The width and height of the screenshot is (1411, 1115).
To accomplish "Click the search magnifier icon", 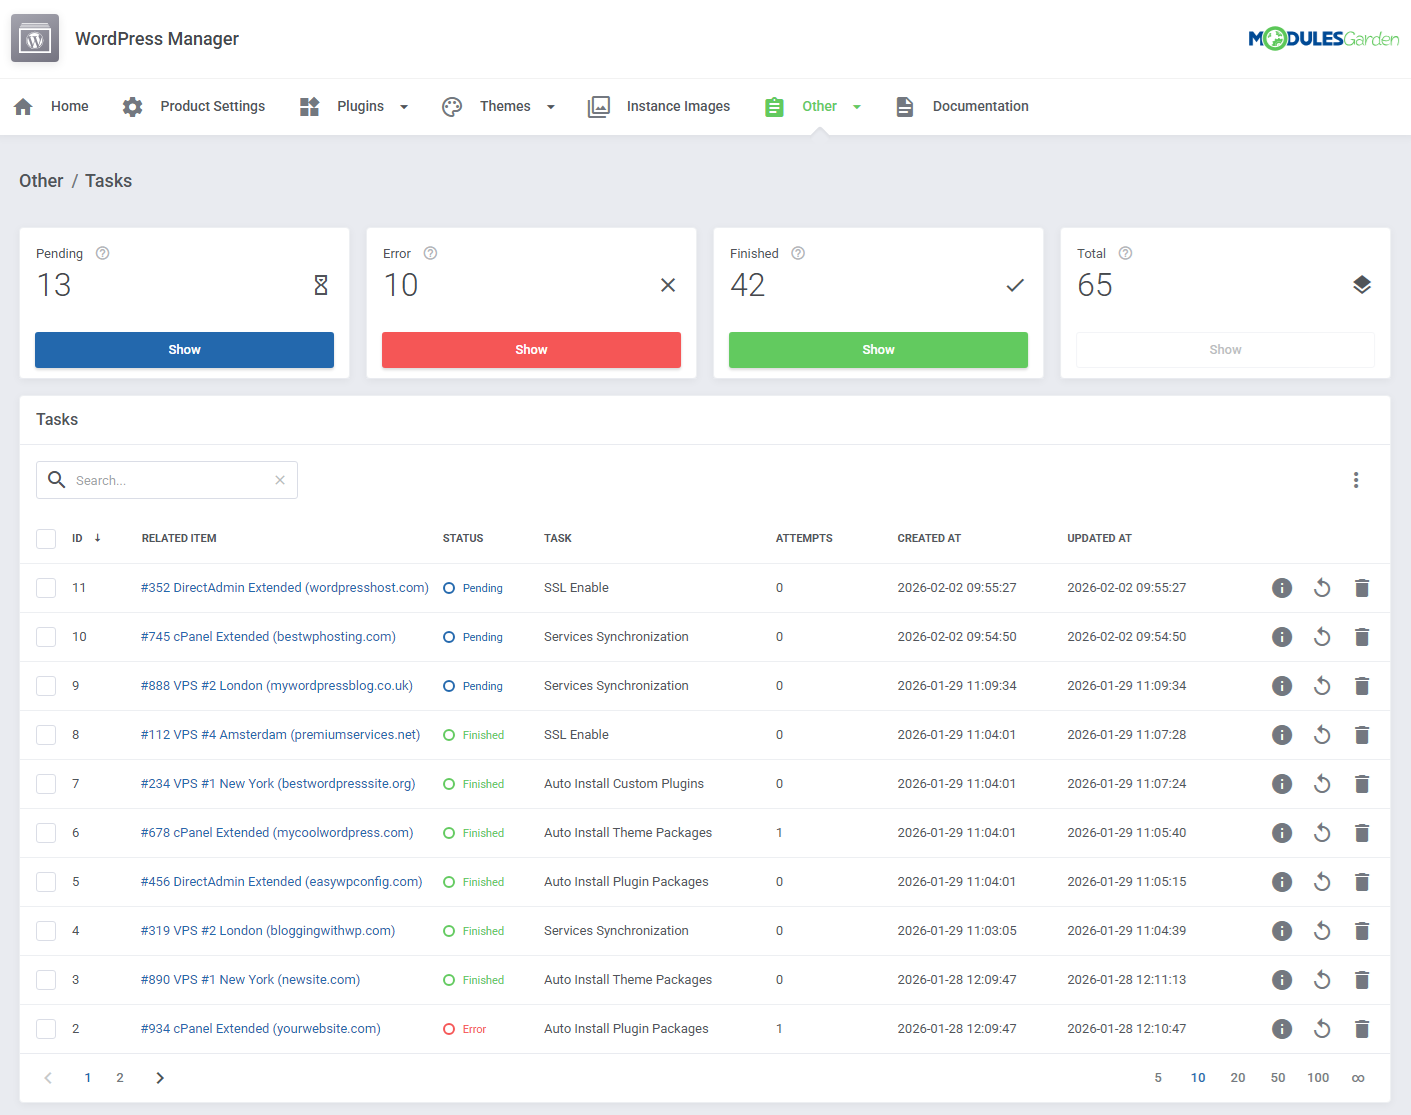I will click(57, 479).
